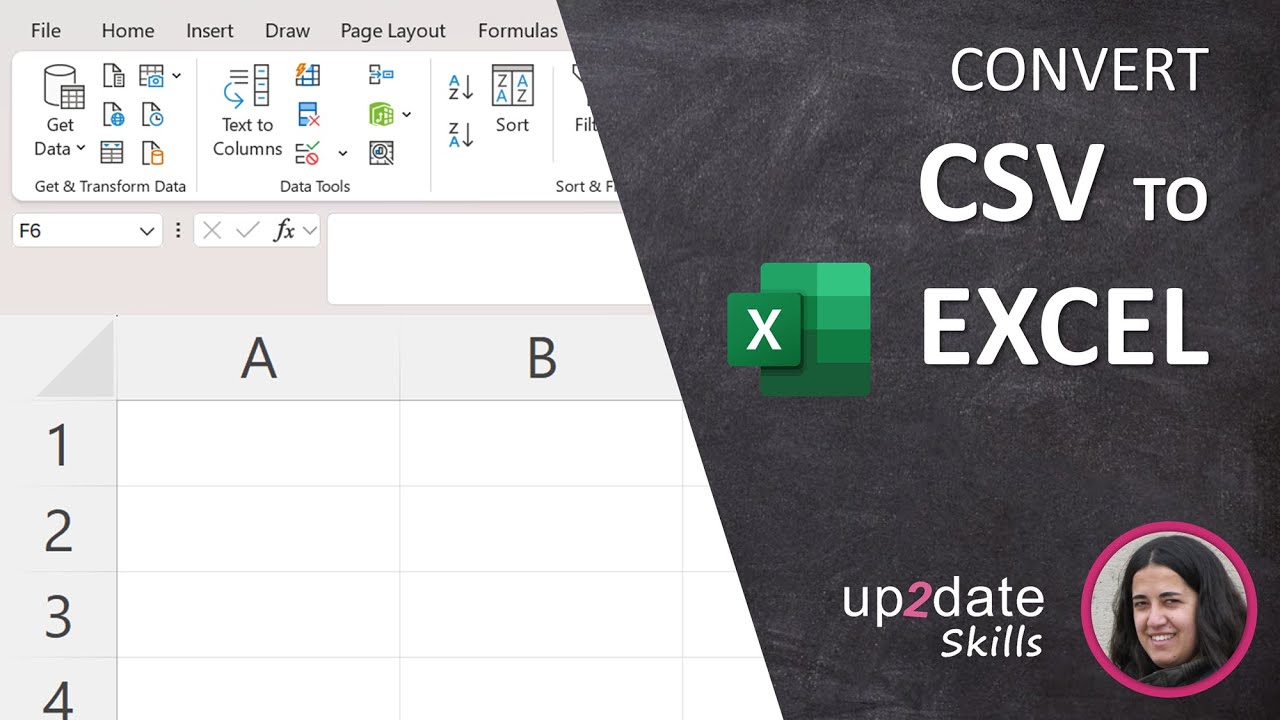Select column A header
This screenshot has width=1280, height=720.
coord(258,358)
